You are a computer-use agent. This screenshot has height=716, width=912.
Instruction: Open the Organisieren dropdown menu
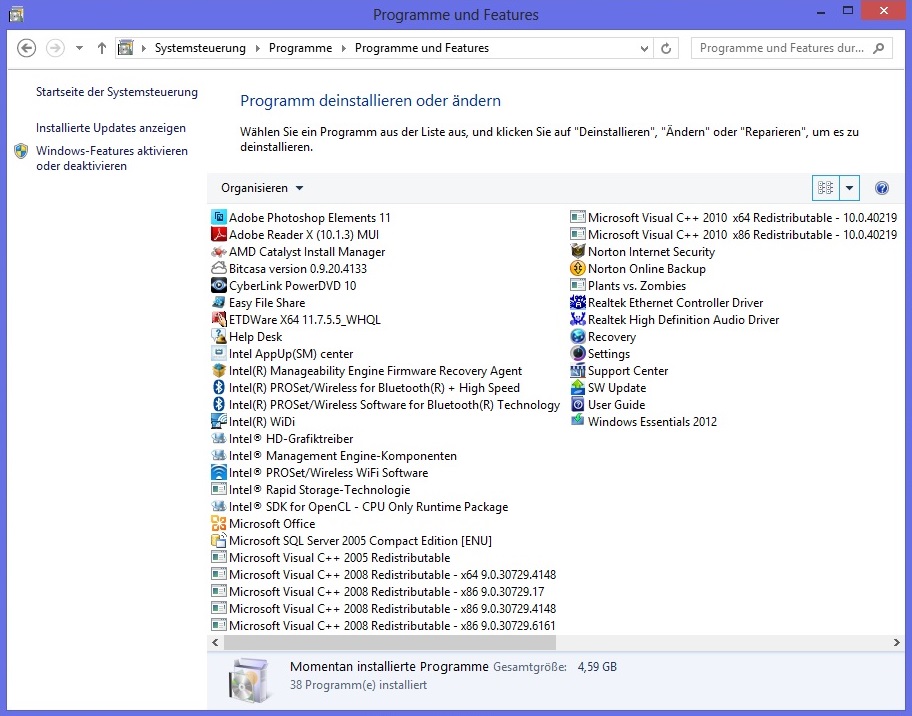[262, 188]
